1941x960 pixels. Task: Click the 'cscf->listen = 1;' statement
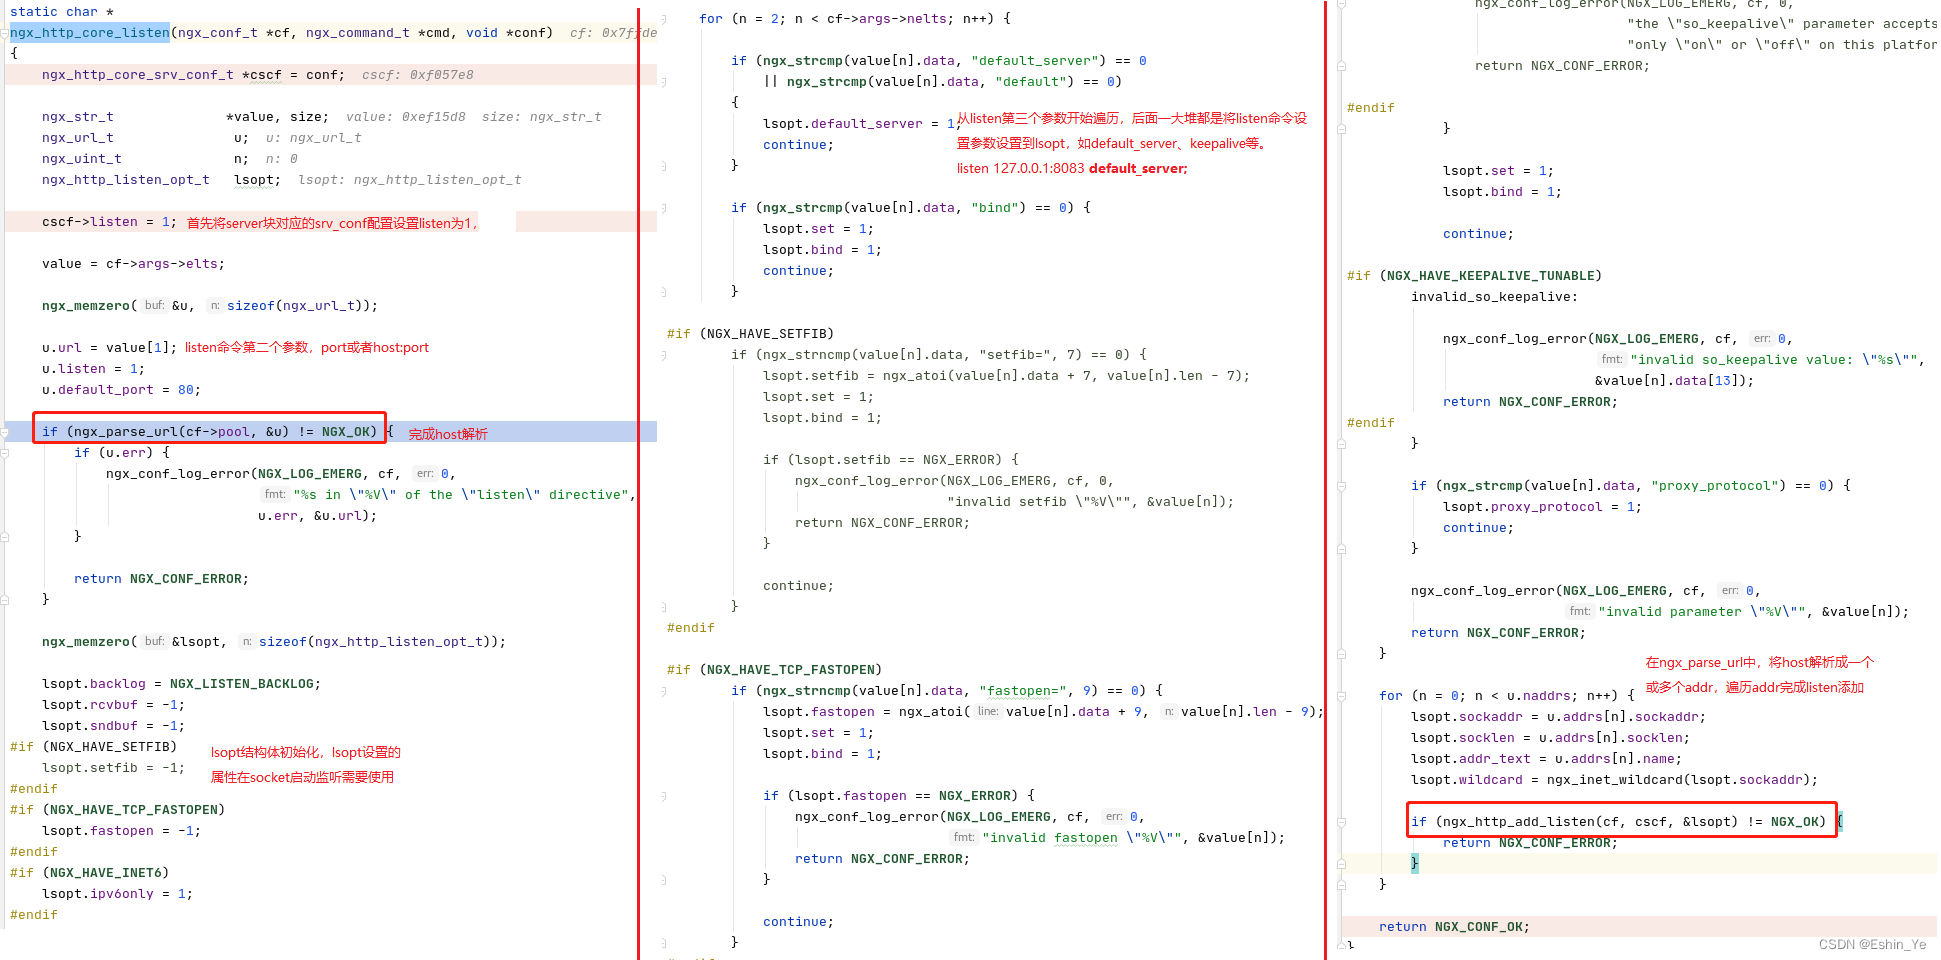[109, 222]
